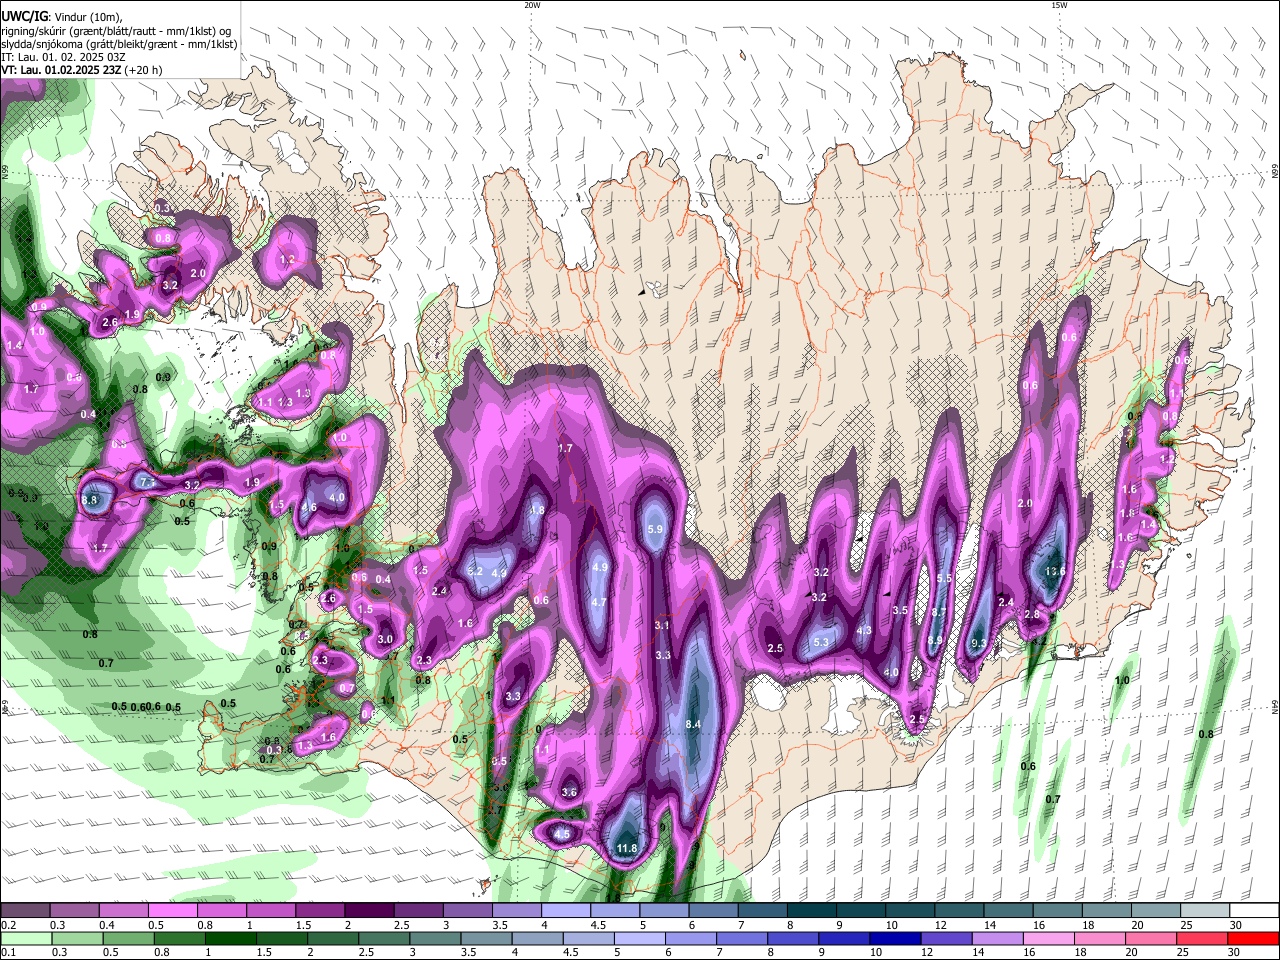
Task: Select the 5.9 precipitation label
Action: coord(655,529)
